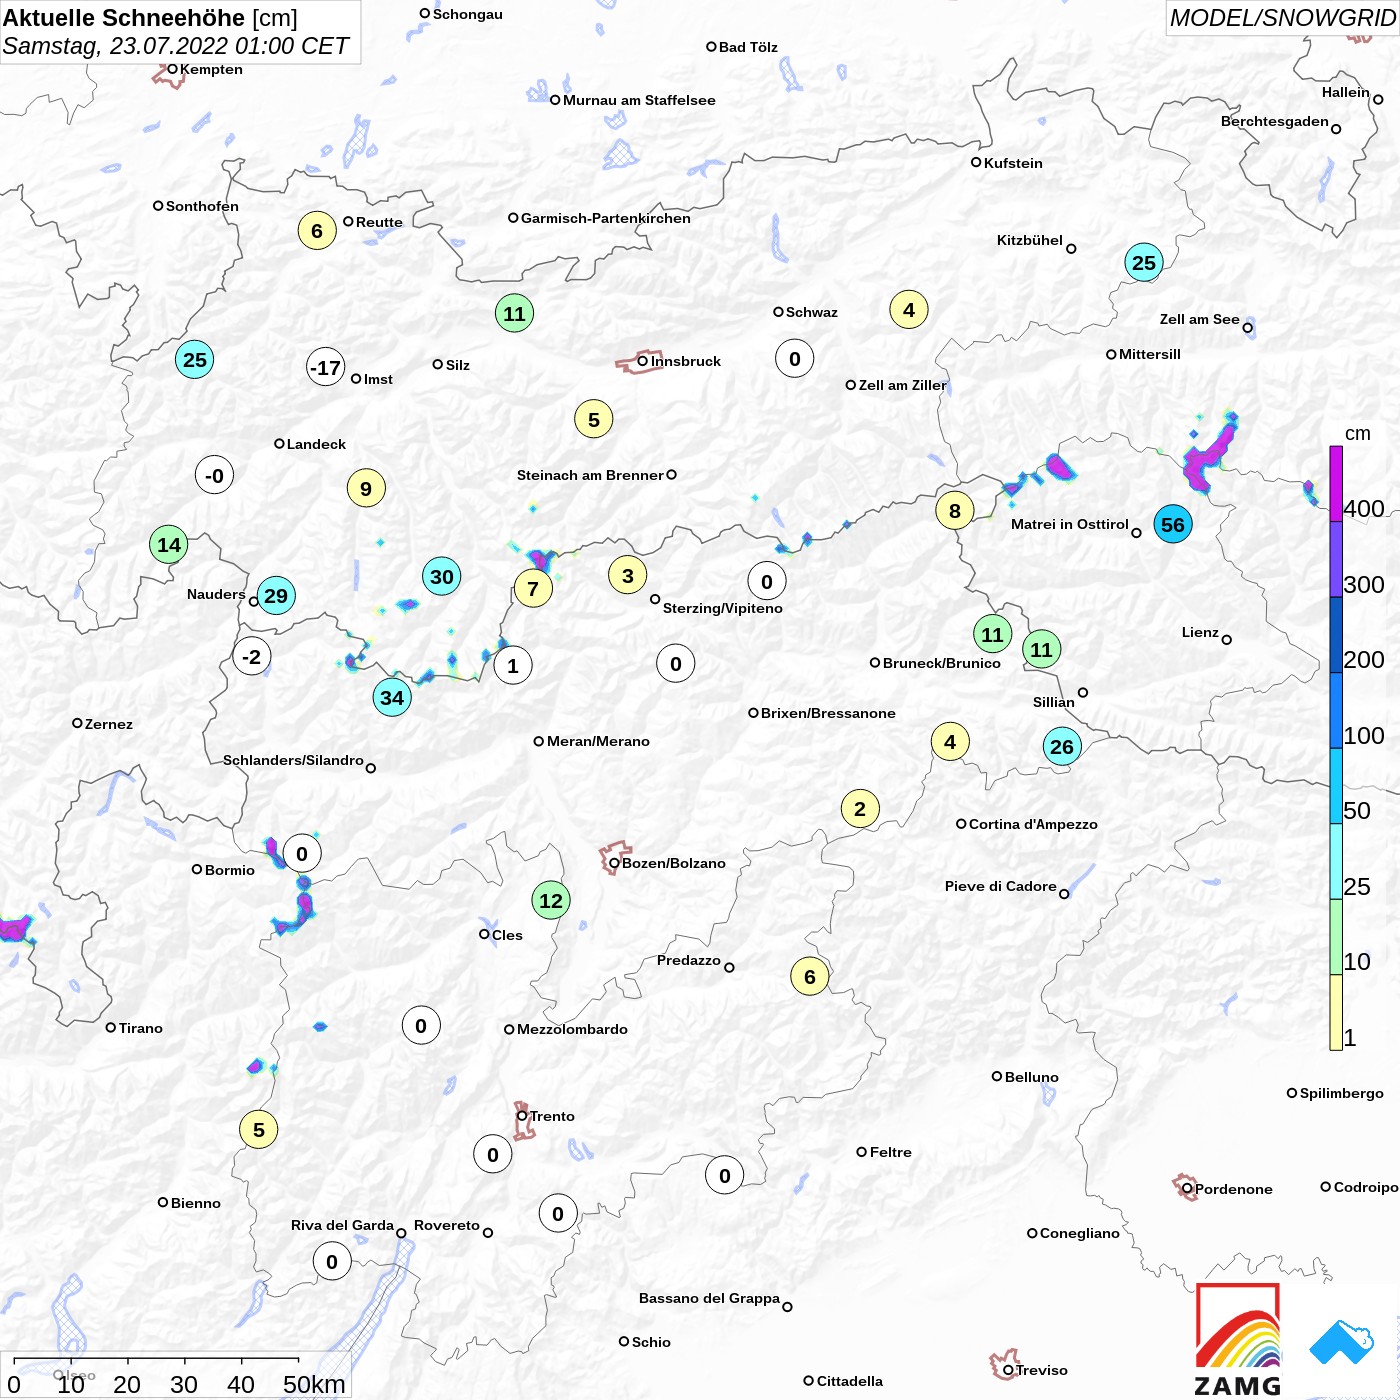Click the 1 cm pale yellow legend swatch
The height and width of the screenshot is (1400, 1400).
[1336, 1012]
